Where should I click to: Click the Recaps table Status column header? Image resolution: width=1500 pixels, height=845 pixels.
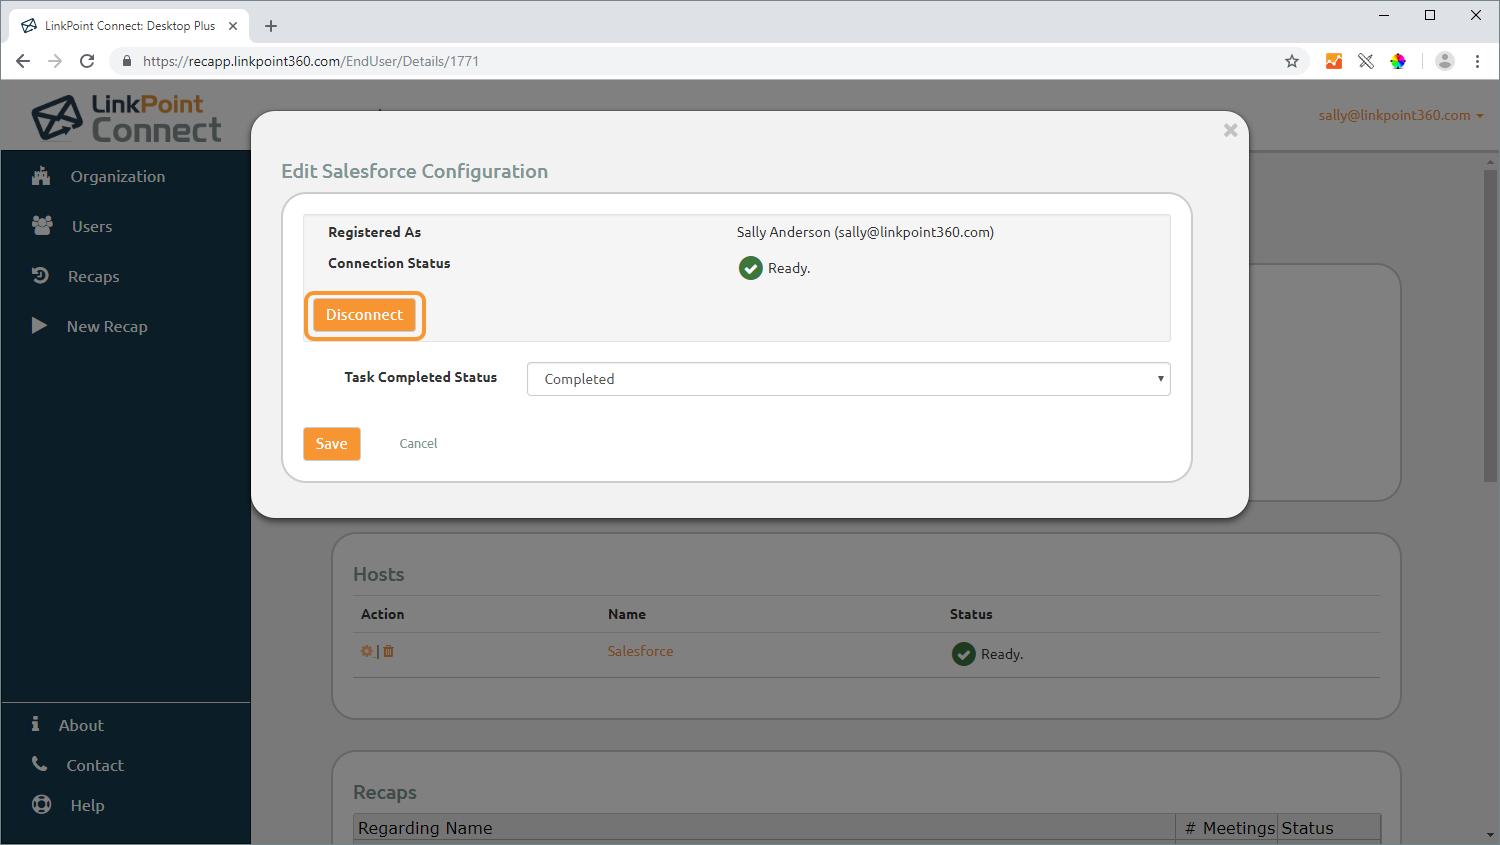click(1329, 828)
